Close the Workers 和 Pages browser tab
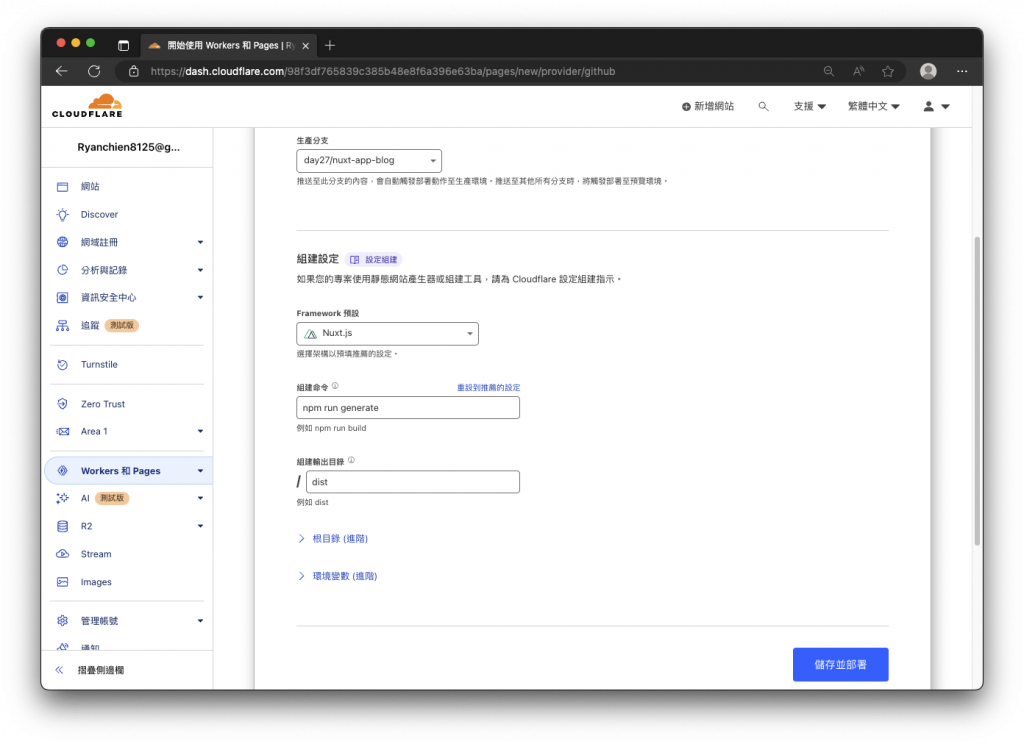 coord(305,46)
